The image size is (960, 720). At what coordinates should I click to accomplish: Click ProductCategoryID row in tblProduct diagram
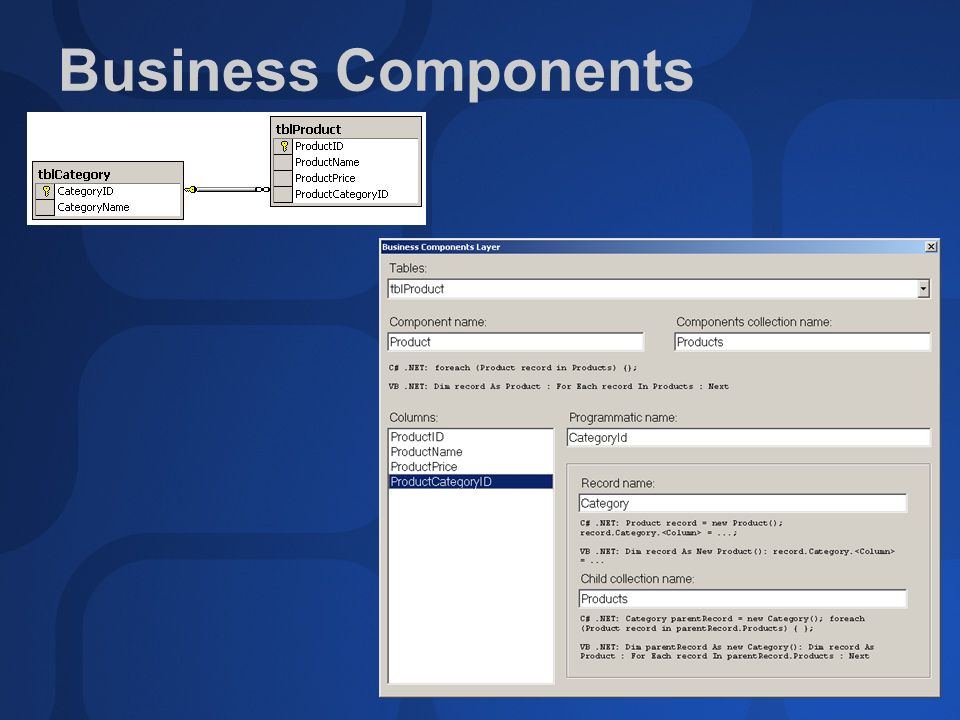(347, 194)
